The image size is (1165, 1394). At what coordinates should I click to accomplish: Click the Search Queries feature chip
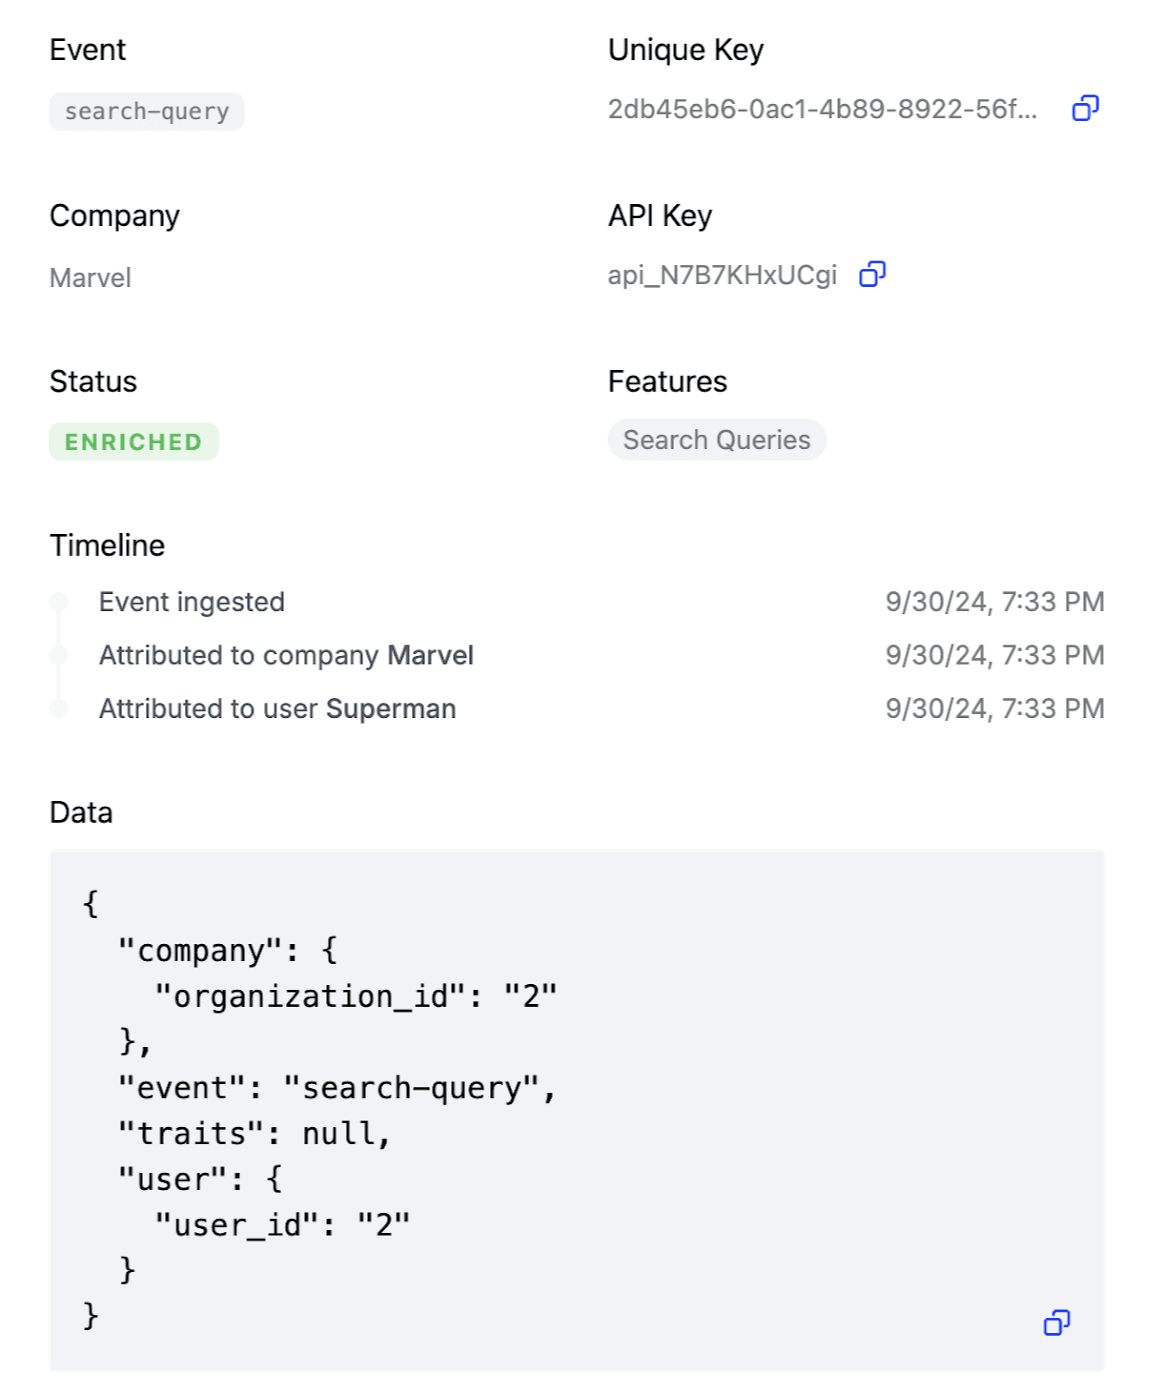716,440
